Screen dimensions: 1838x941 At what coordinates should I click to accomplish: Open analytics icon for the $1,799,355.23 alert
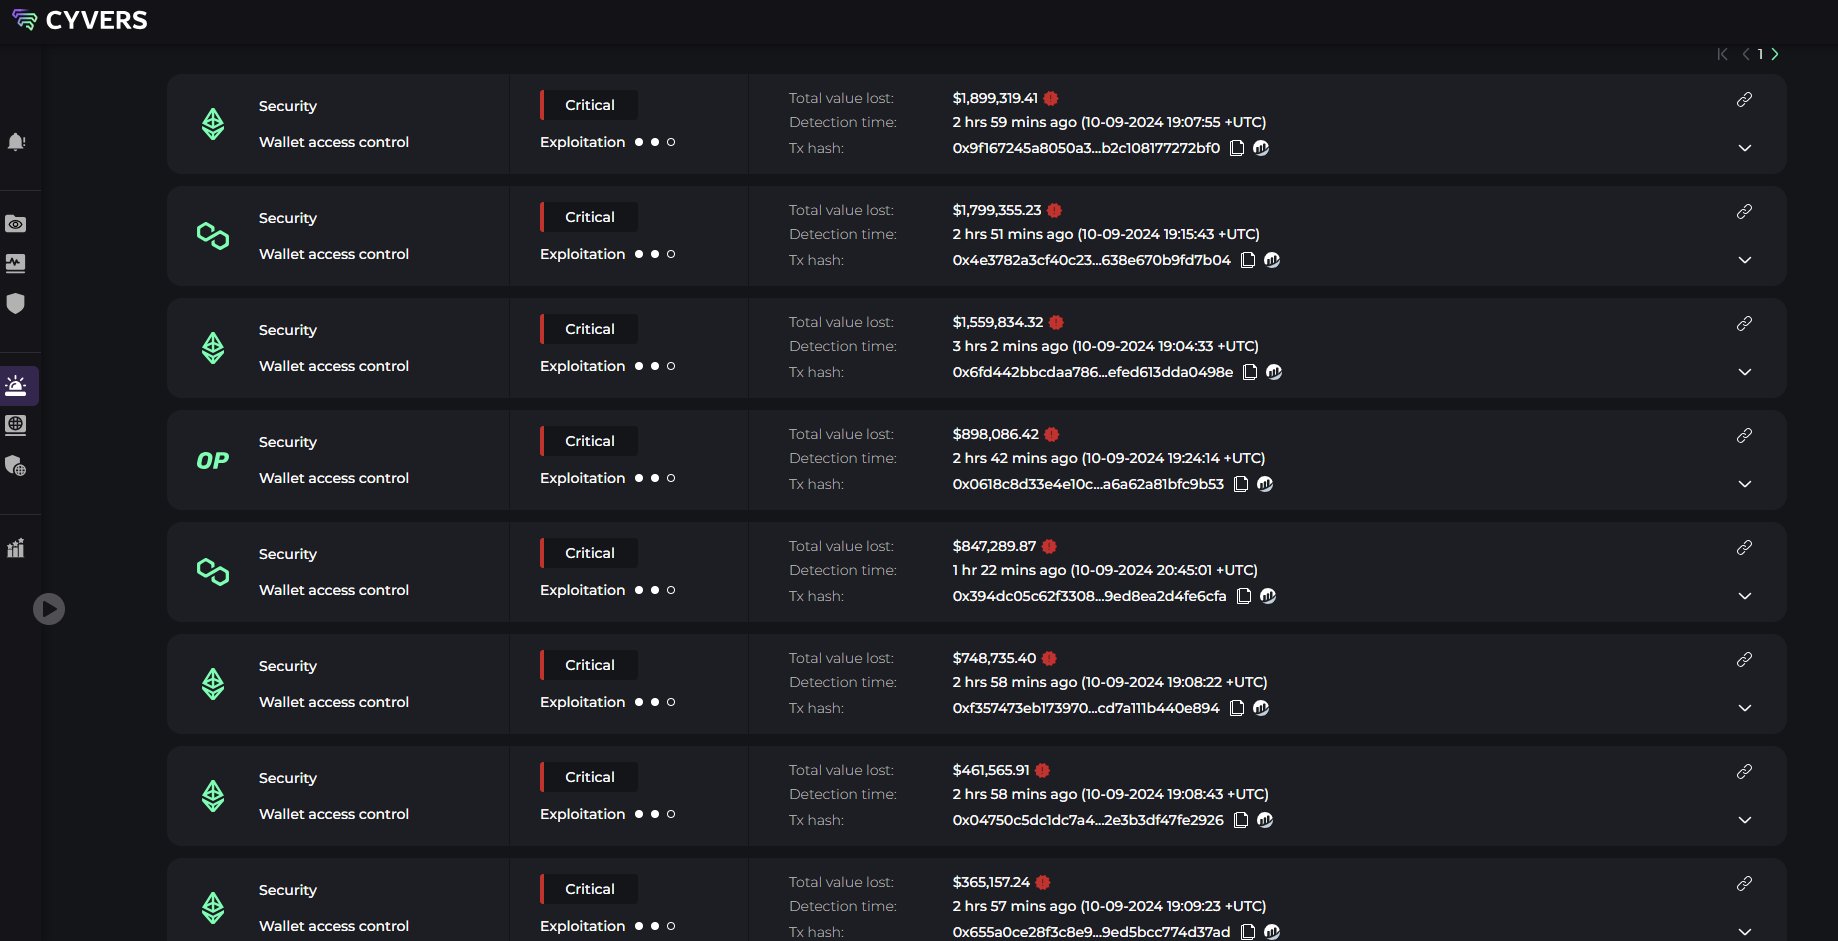[x=1272, y=260]
